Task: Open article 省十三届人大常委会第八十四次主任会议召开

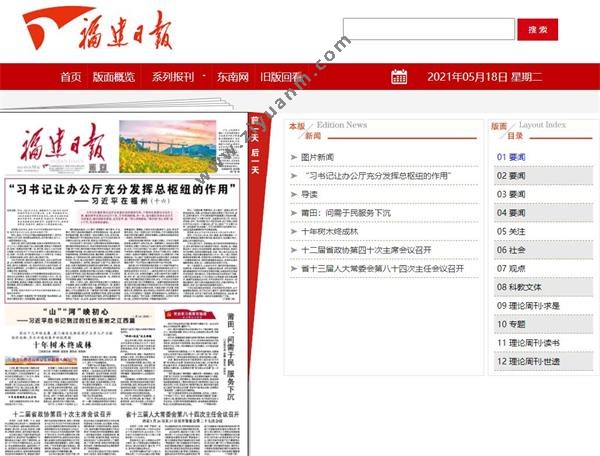Action: [382, 269]
